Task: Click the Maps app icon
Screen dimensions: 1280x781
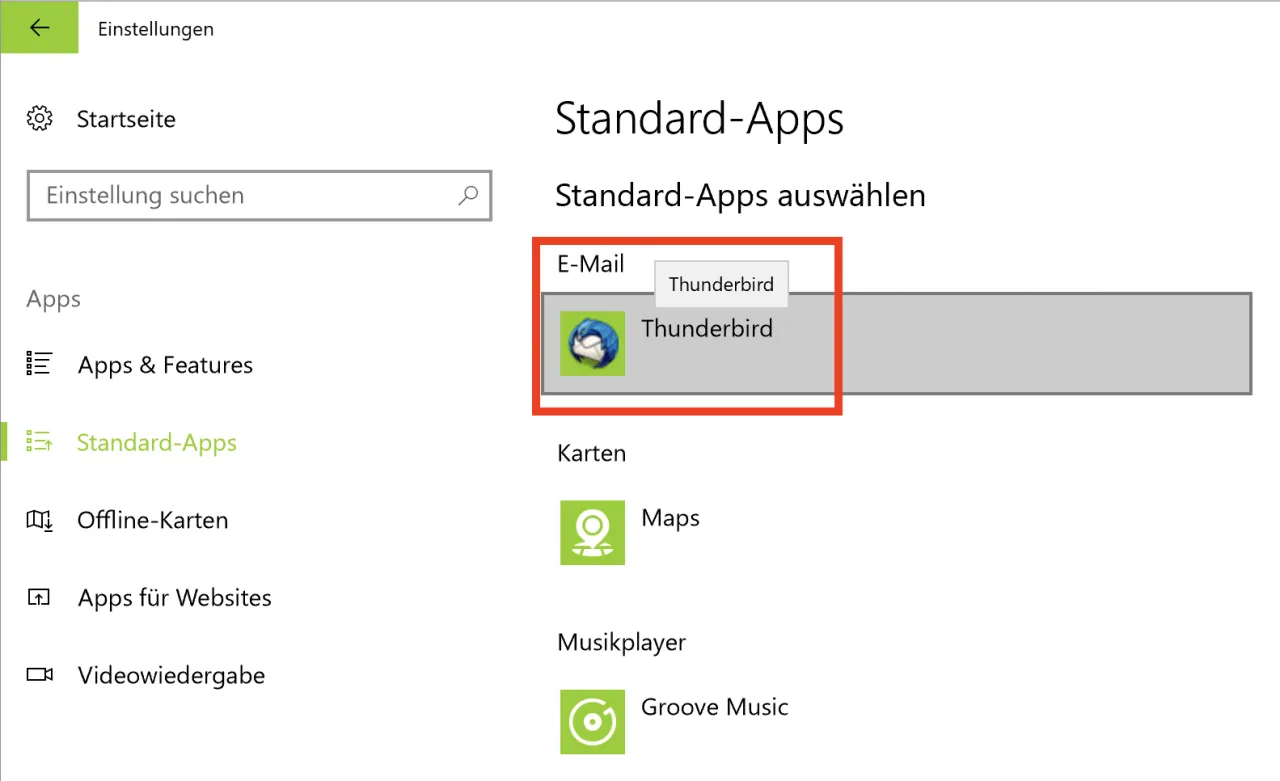Action: [x=592, y=532]
